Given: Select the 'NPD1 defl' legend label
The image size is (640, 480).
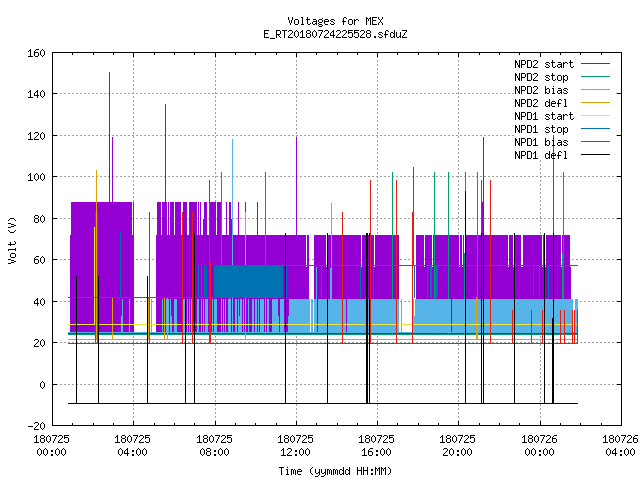Looking at the screenshot, I should [x=541, y=156].
